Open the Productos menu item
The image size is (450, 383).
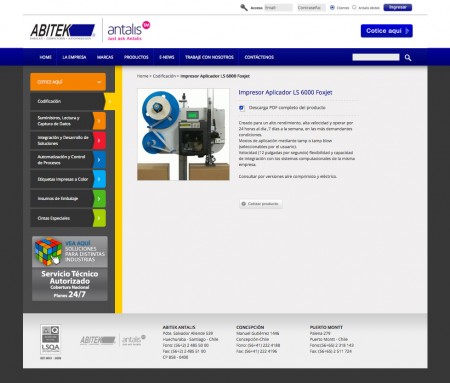(136, 57)
